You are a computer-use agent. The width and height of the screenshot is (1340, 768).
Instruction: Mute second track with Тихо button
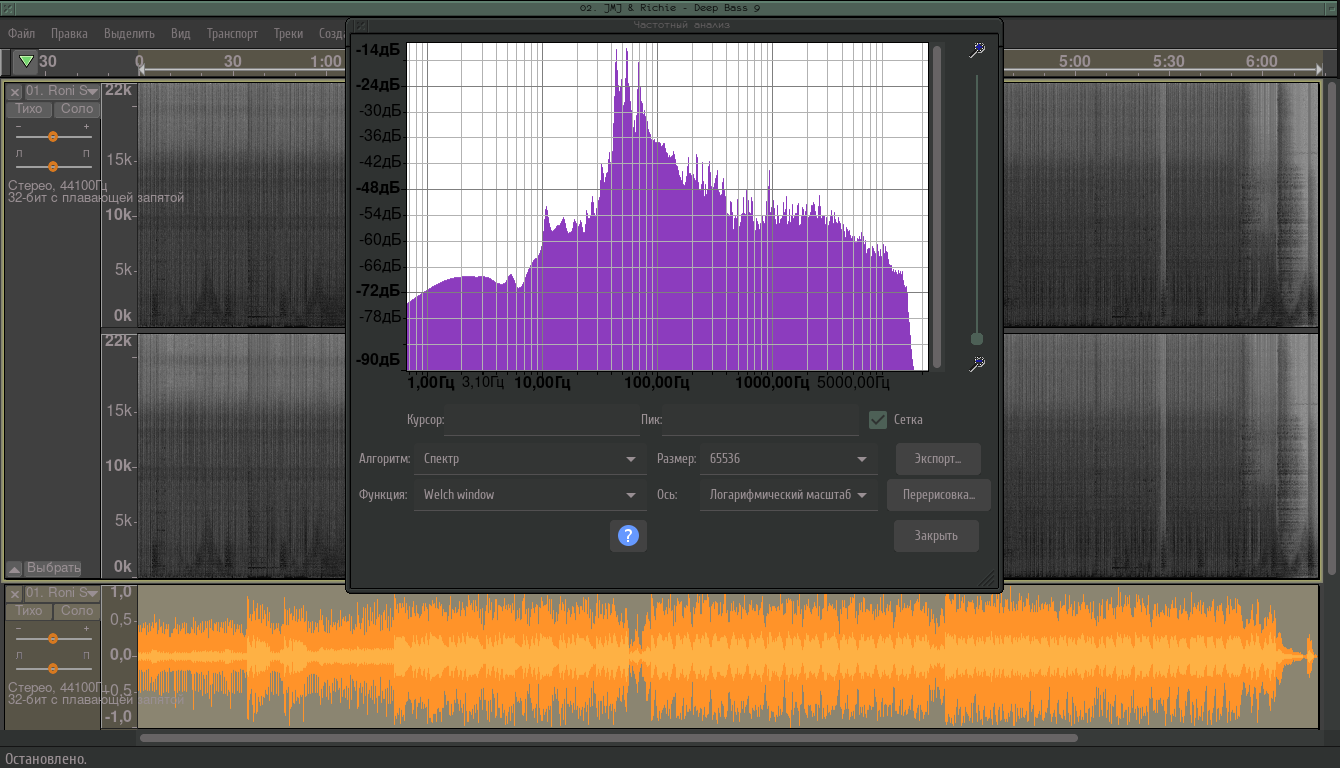(29, 611)
